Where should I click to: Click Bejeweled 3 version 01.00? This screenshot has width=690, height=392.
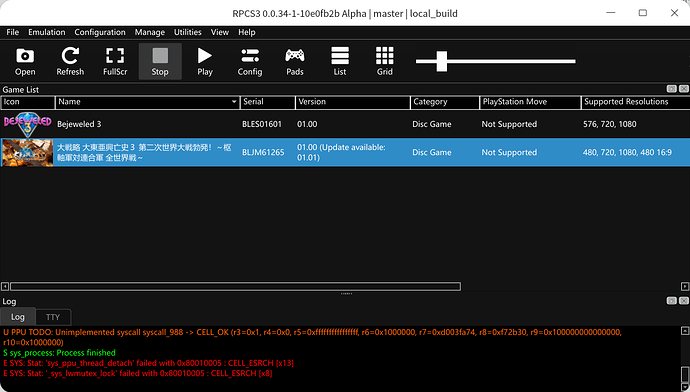point(307,124)
